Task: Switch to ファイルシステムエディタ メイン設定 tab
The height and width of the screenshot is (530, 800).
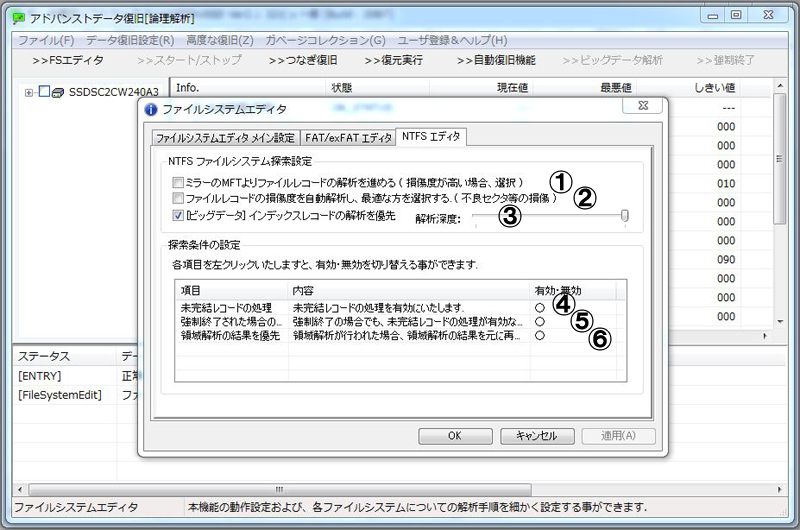Action: (226, 138)
